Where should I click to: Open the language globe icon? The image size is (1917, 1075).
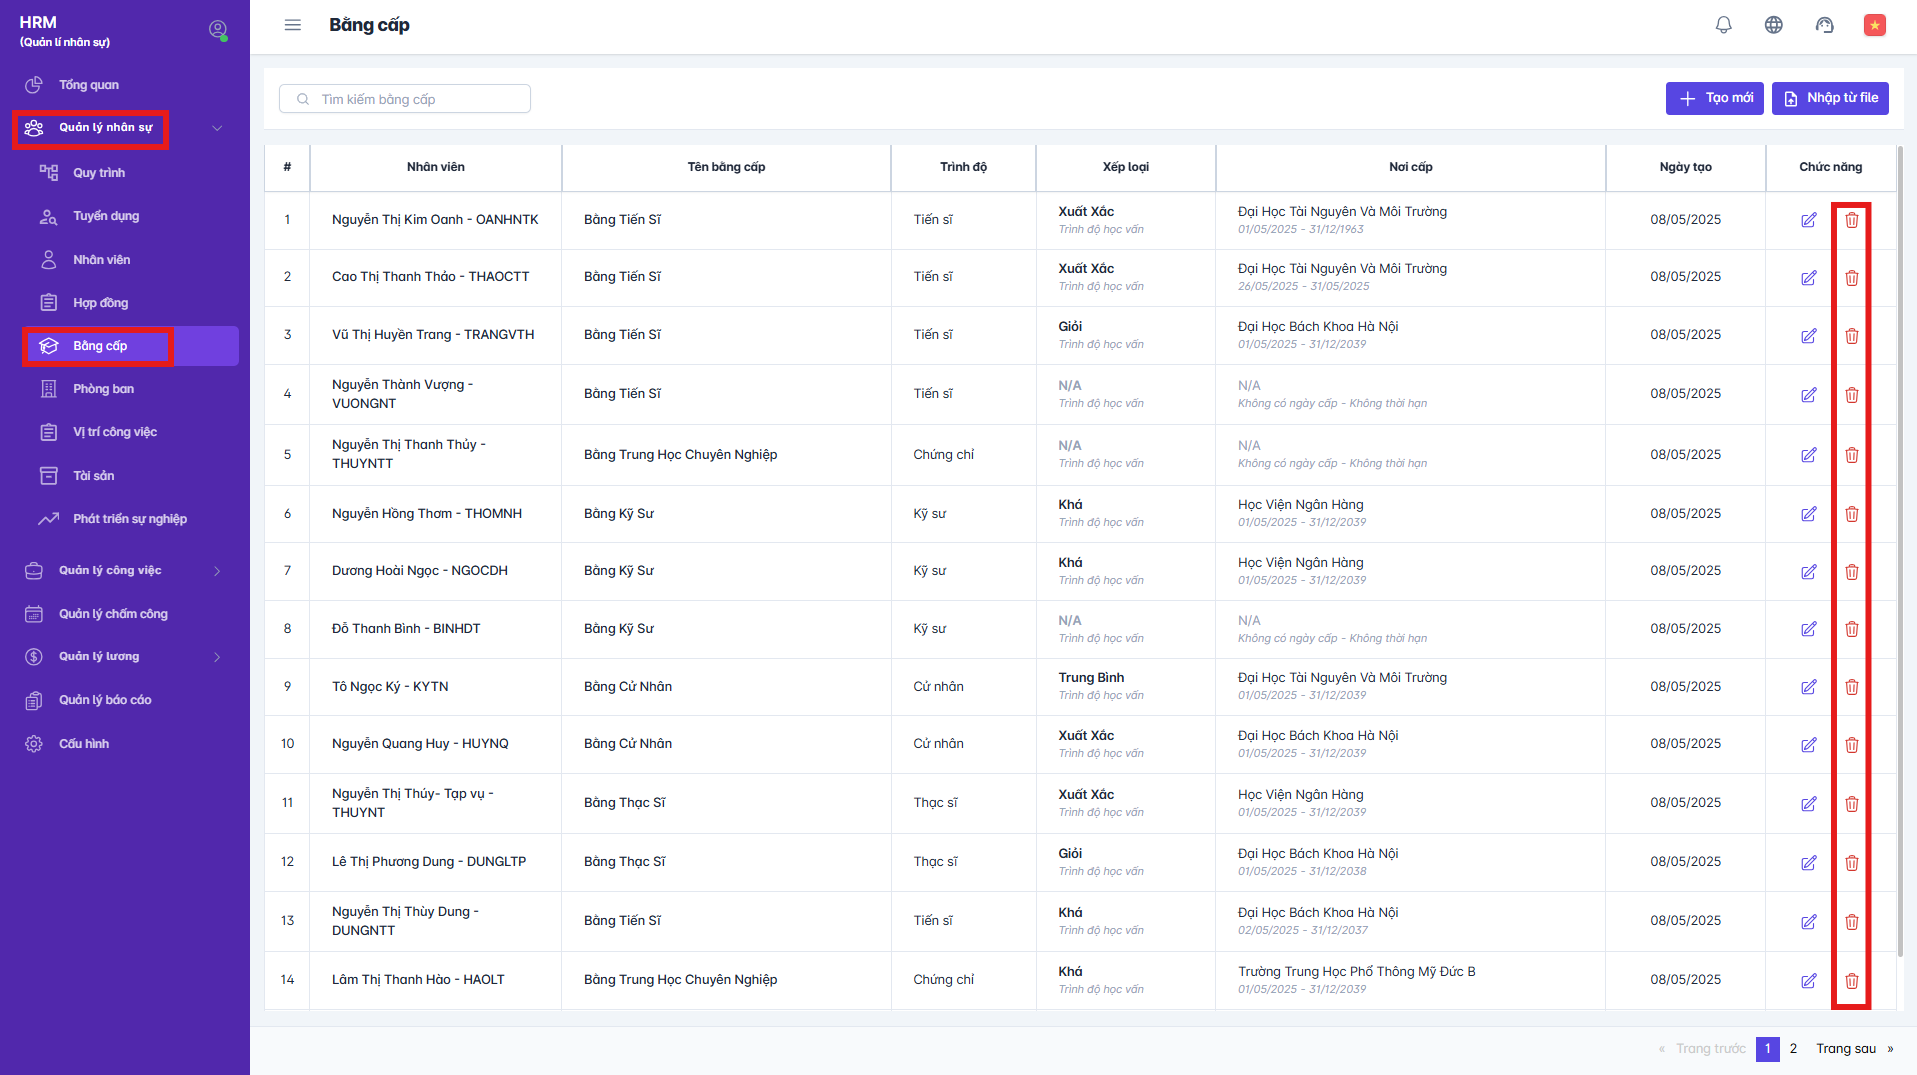tap(1773, 25)
